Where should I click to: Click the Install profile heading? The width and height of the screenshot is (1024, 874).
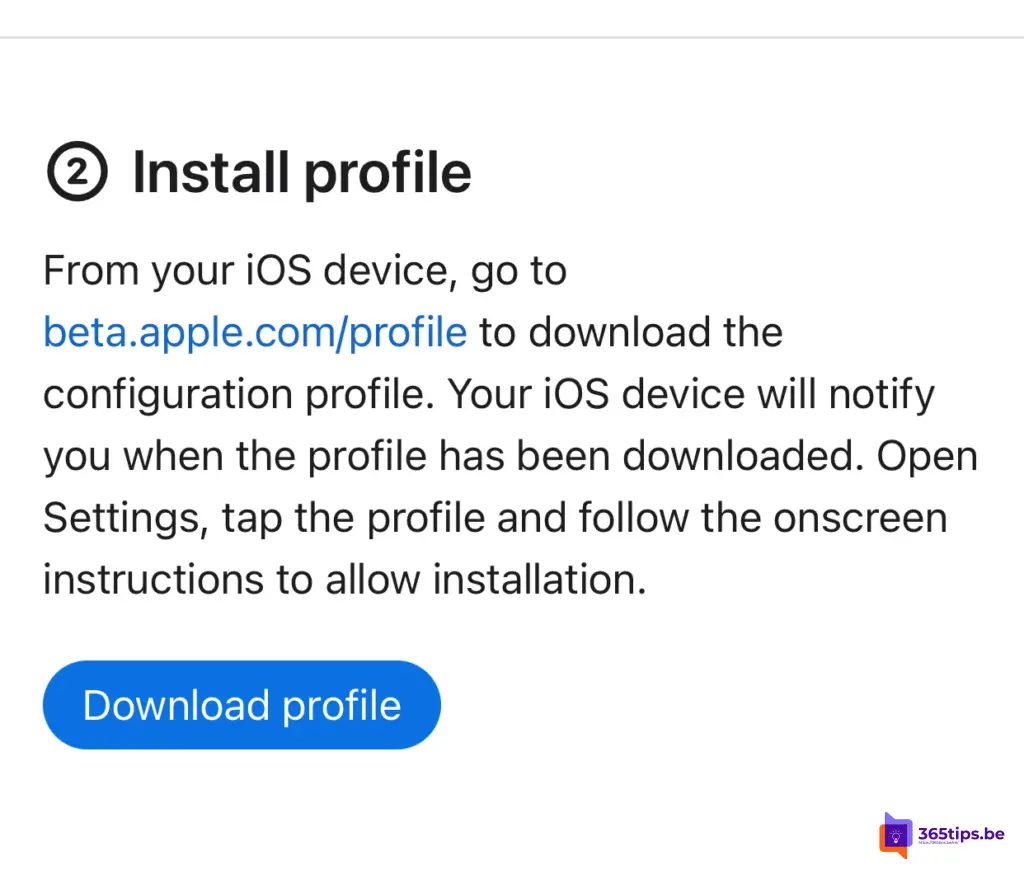click(x=302, y=172)
